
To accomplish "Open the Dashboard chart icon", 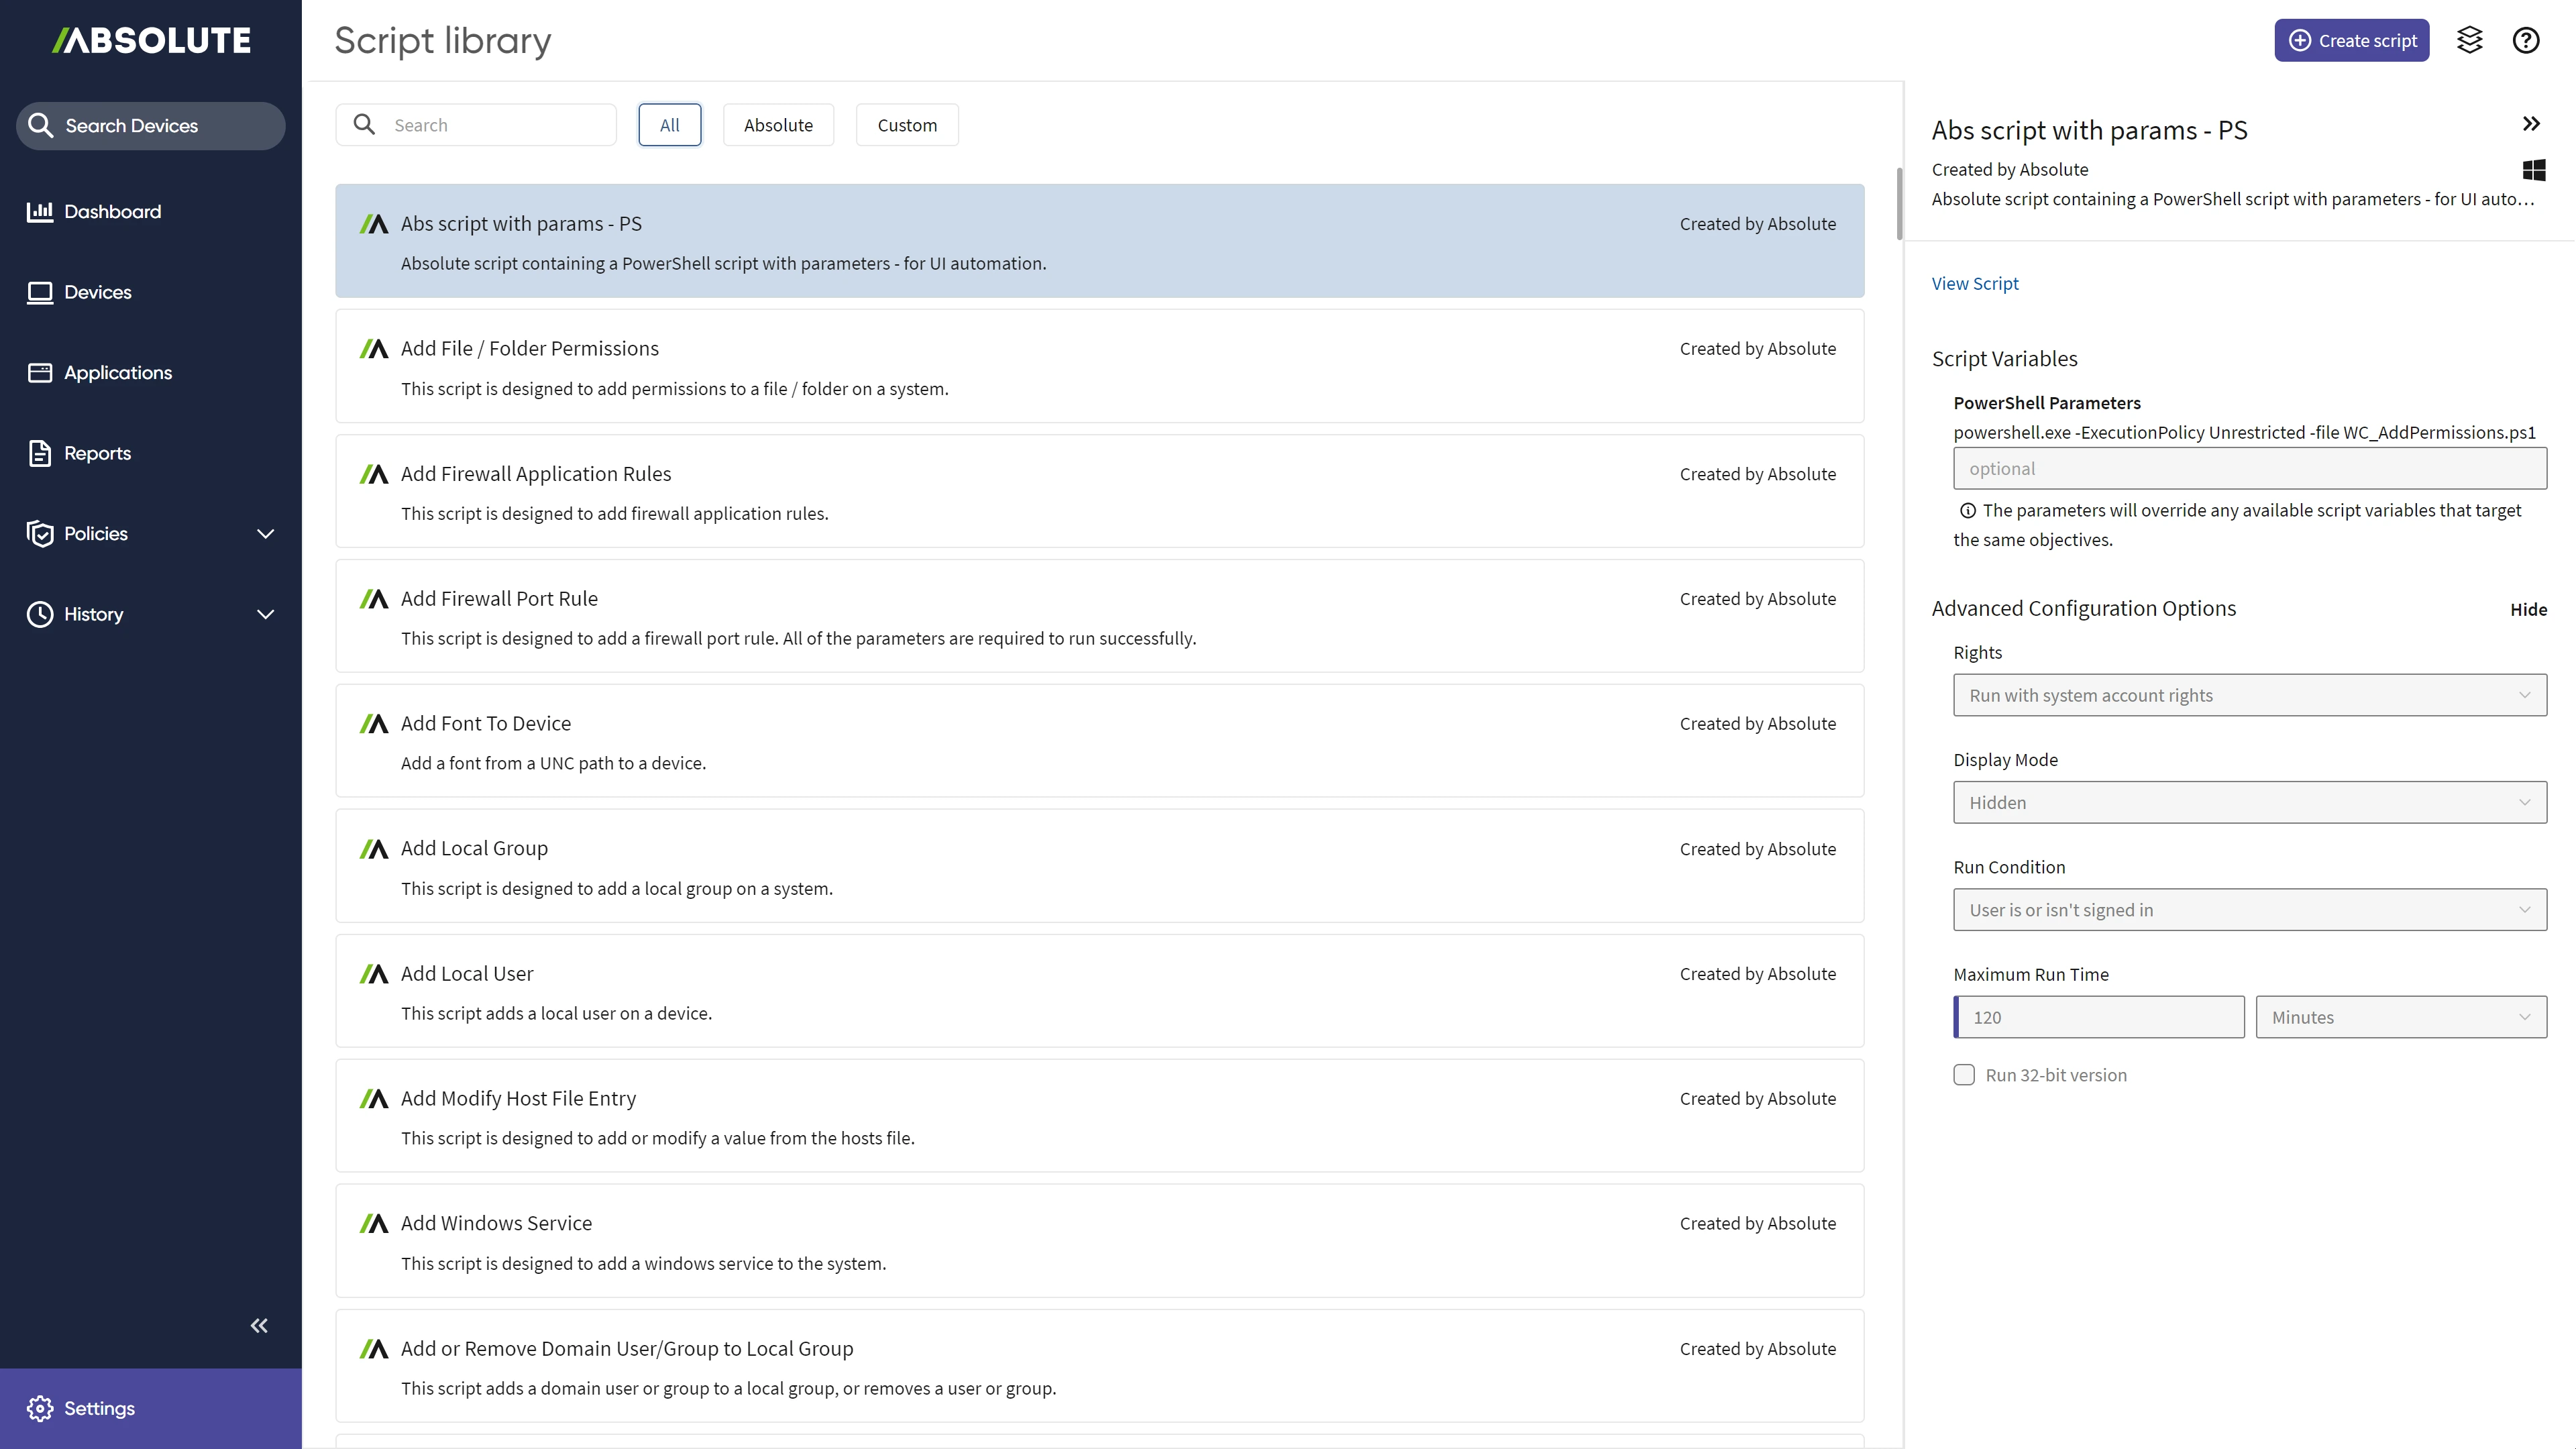I will (40, 211).
